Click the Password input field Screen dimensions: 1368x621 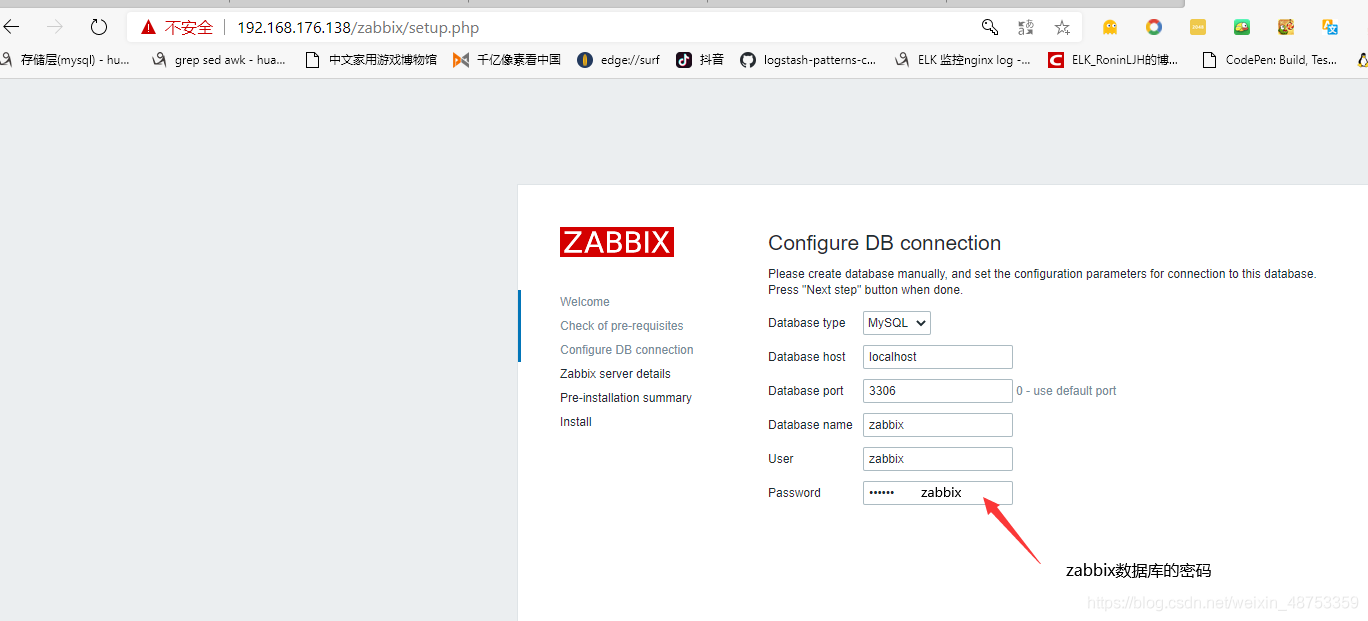[938, 493]
